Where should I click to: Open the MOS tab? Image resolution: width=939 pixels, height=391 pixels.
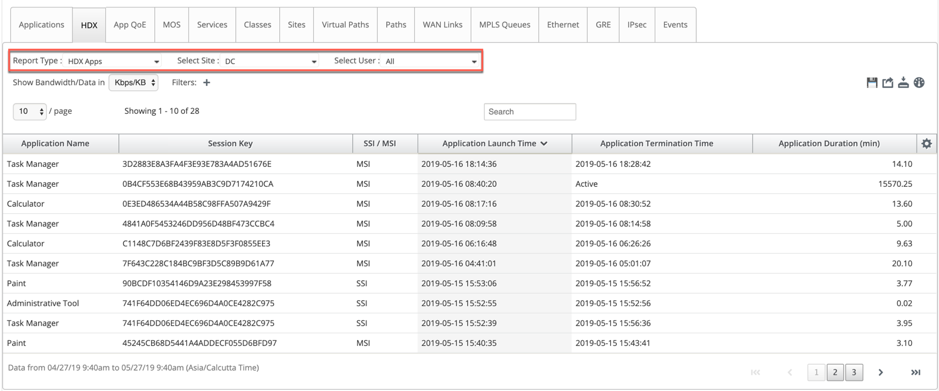coord(172,25)
